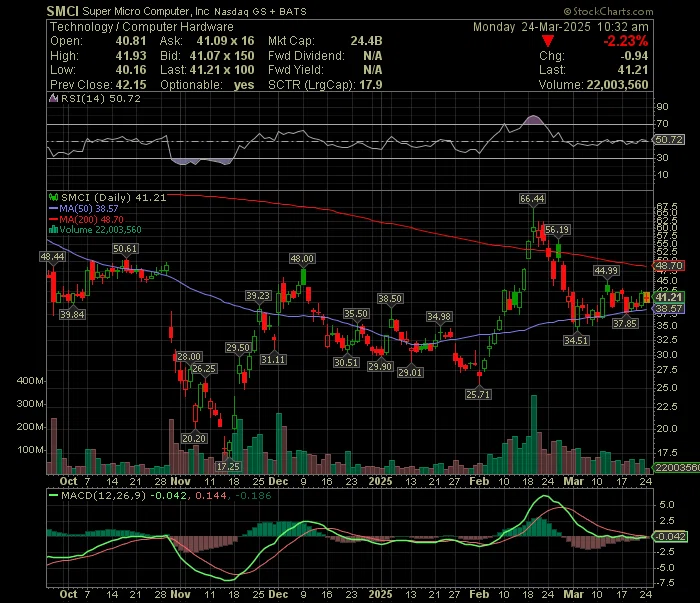Click the 39.23 price label
This screenshot has width=700, height=603.
click(258, 295)
